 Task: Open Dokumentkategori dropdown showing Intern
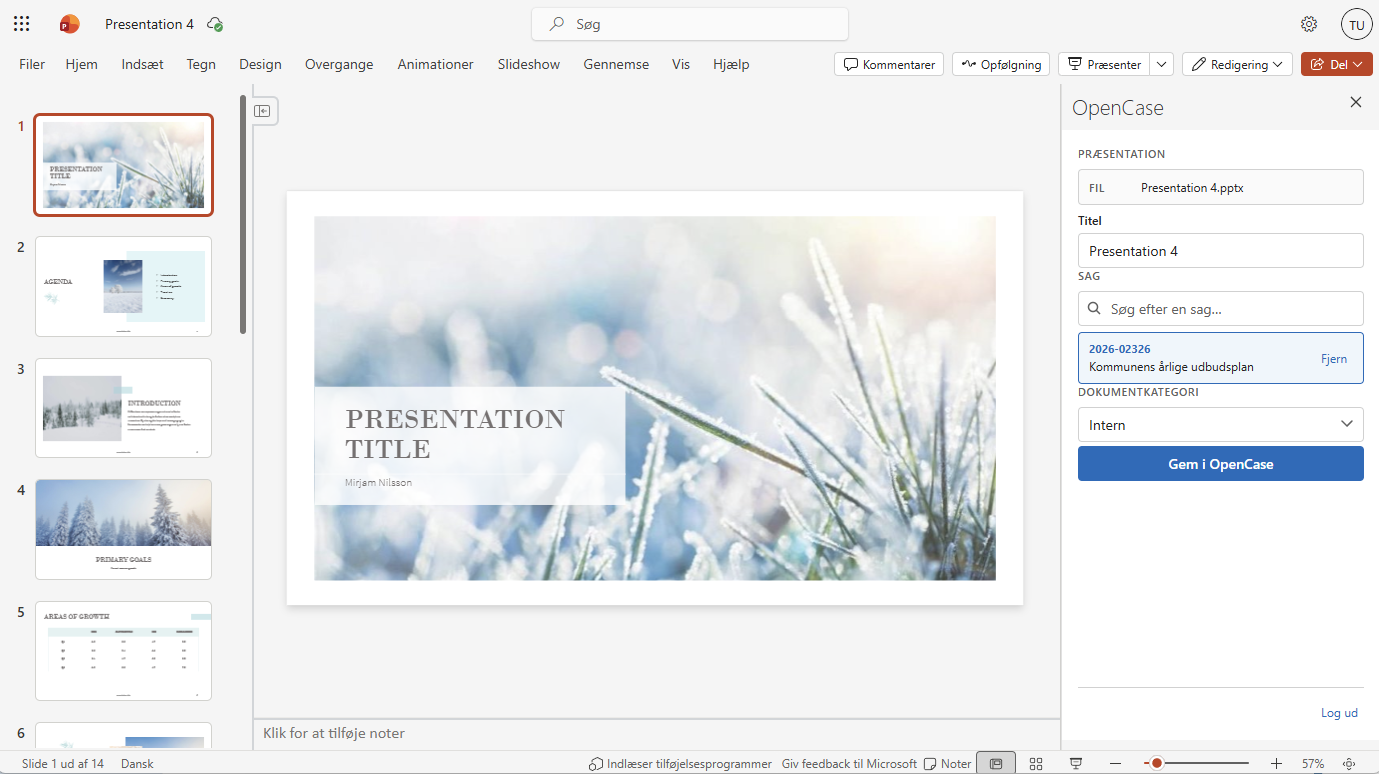point(1220,424)
